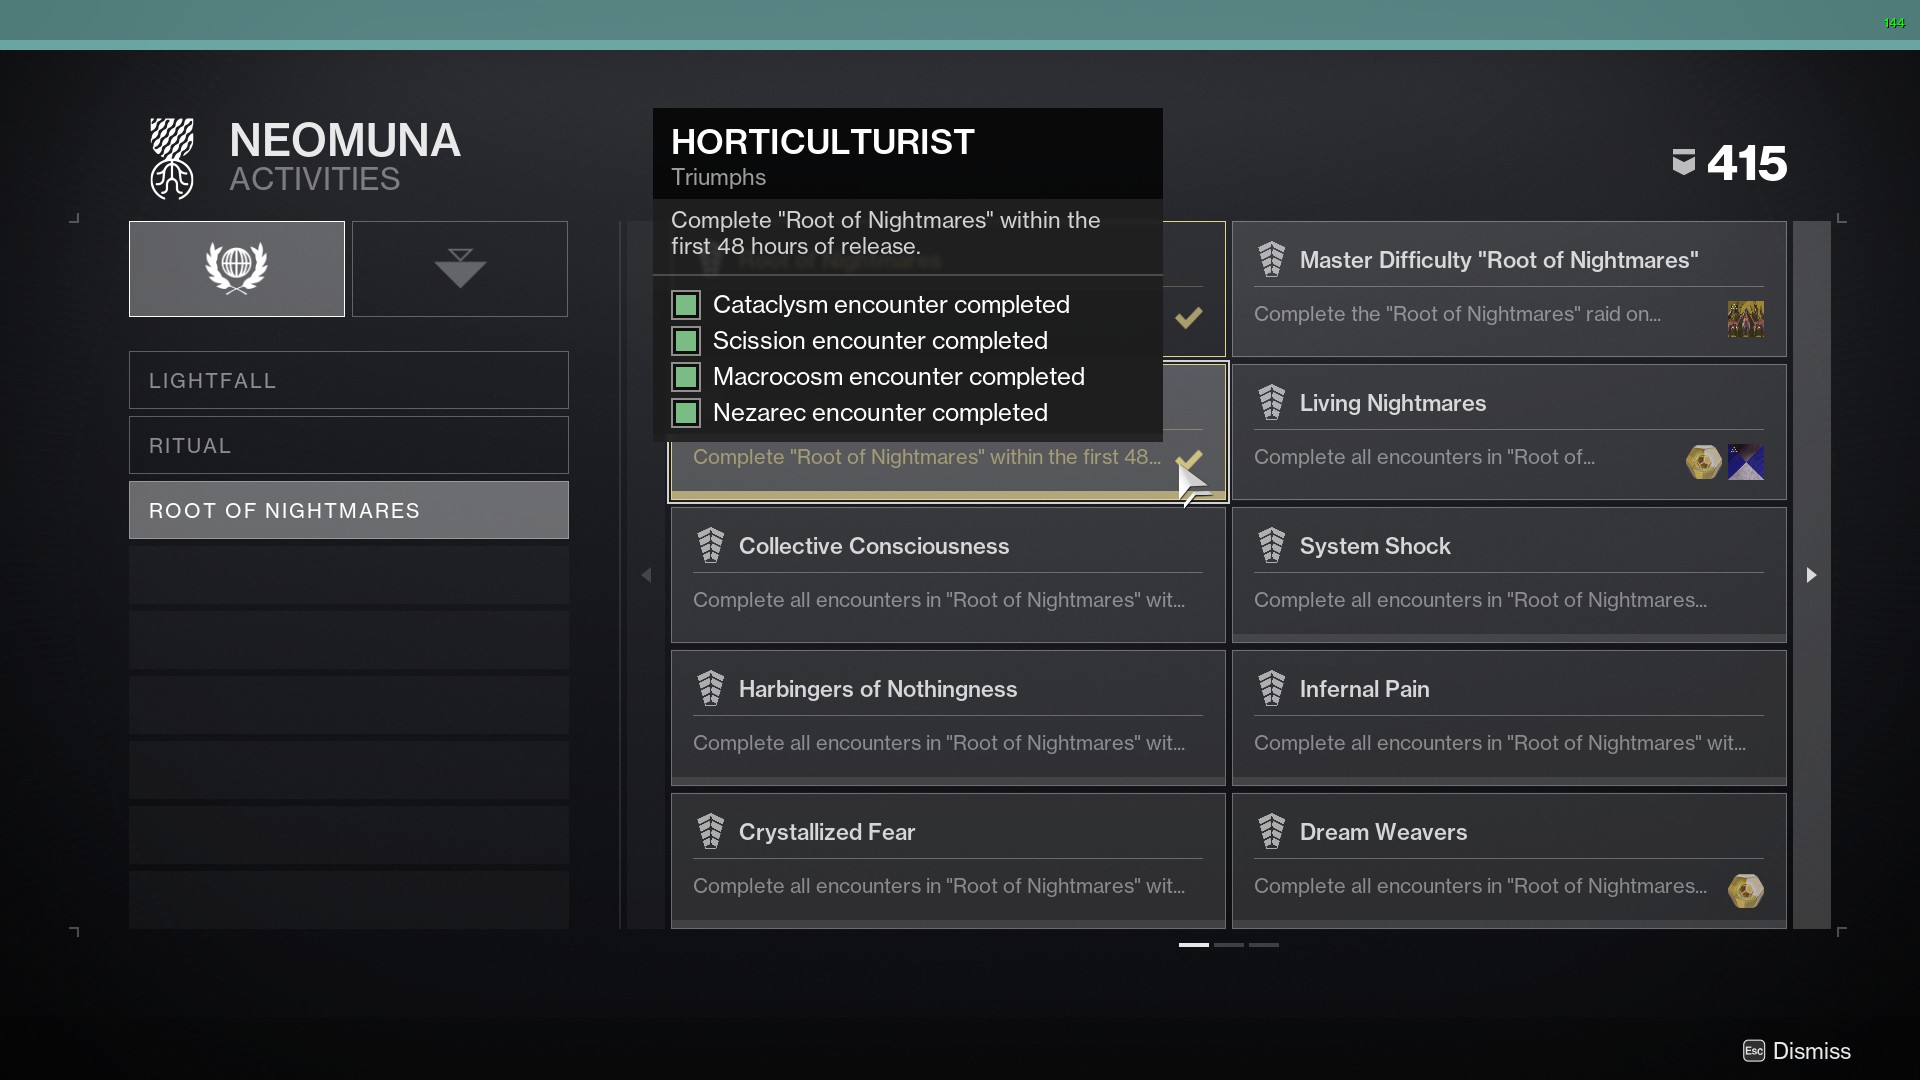Select the Root of Nightmares category tab
1920x1080 pixels.
348,510
